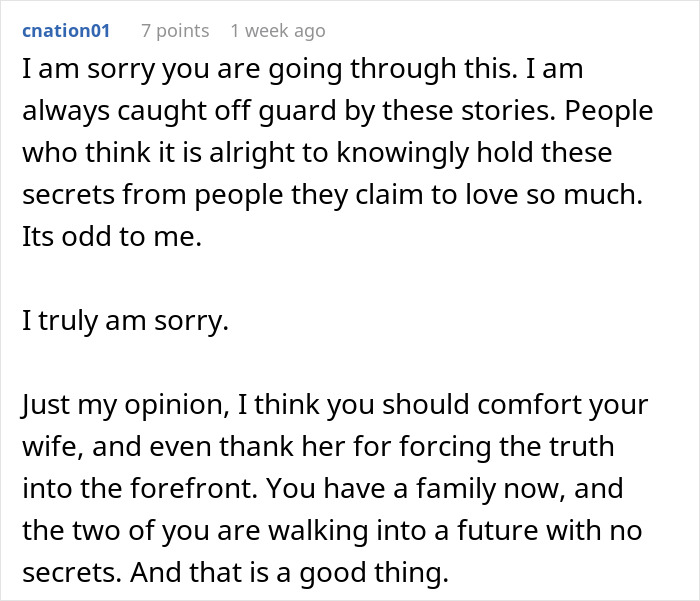The width and height of the screenshot is (700, 601).
Task: Click the sentence 'I truly am sorry.'
Action: tap(126, 325)
